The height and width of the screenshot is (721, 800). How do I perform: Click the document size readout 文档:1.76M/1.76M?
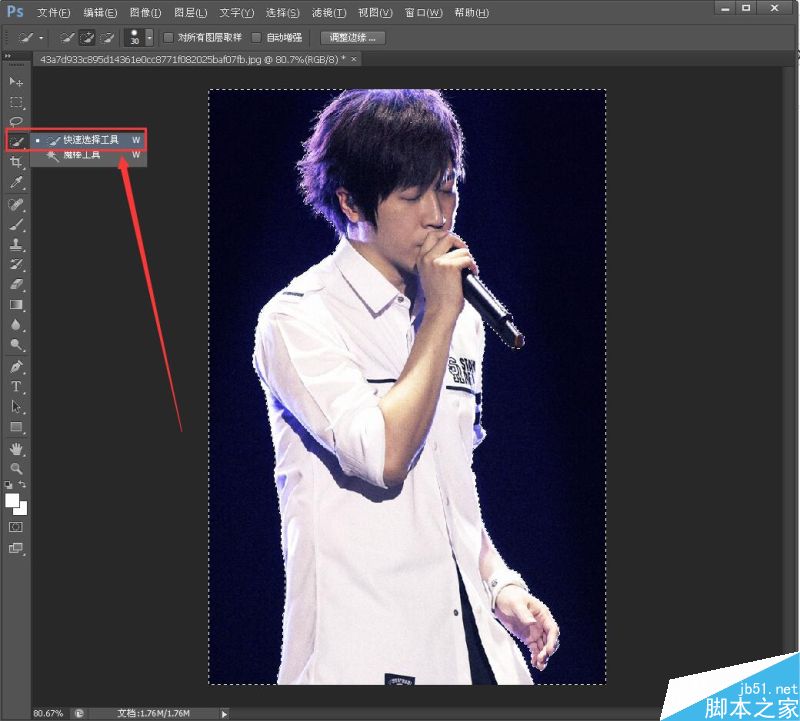pos(153,713)
